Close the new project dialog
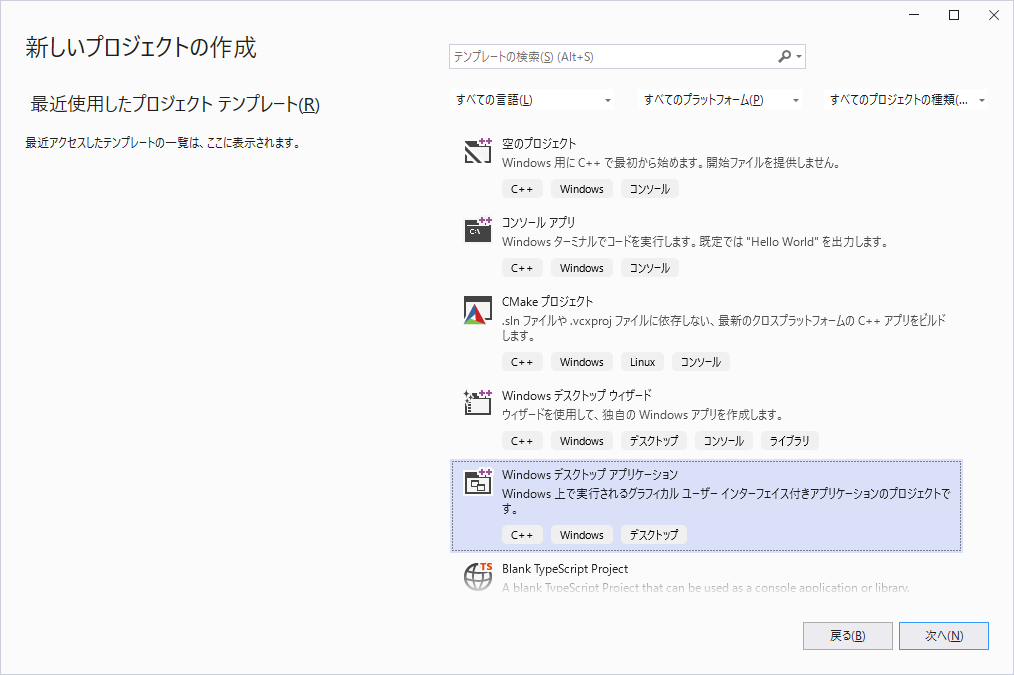 point(994,15)
